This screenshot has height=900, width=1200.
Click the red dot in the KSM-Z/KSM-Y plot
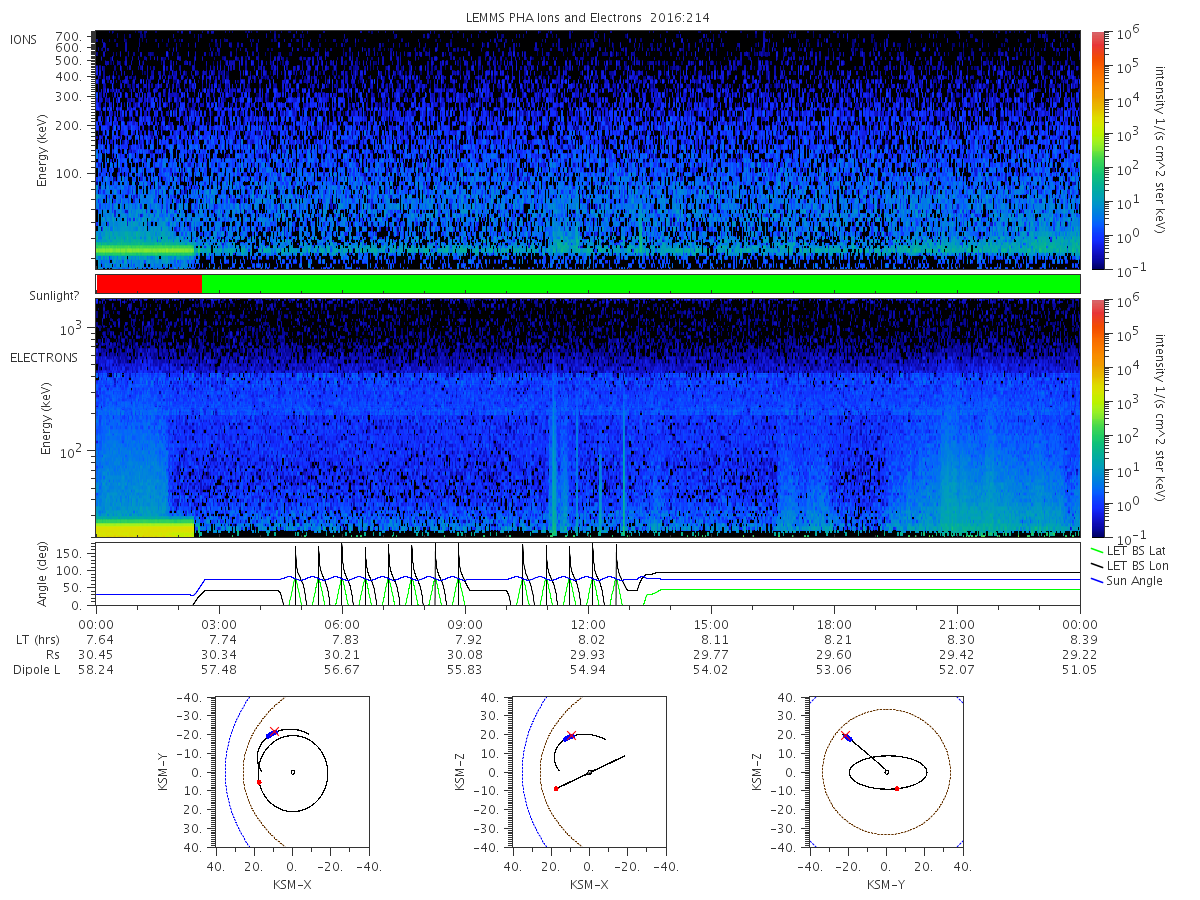(897, 789)
